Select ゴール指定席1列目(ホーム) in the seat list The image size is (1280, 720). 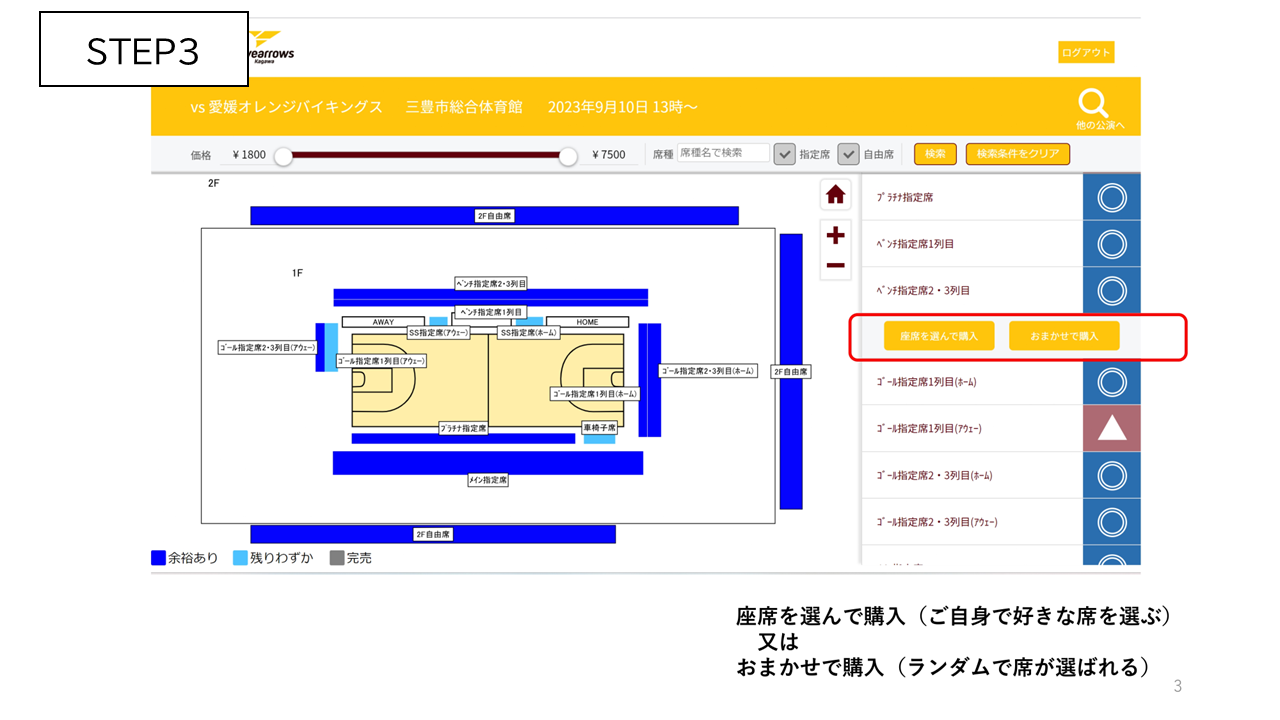(971, 382)
